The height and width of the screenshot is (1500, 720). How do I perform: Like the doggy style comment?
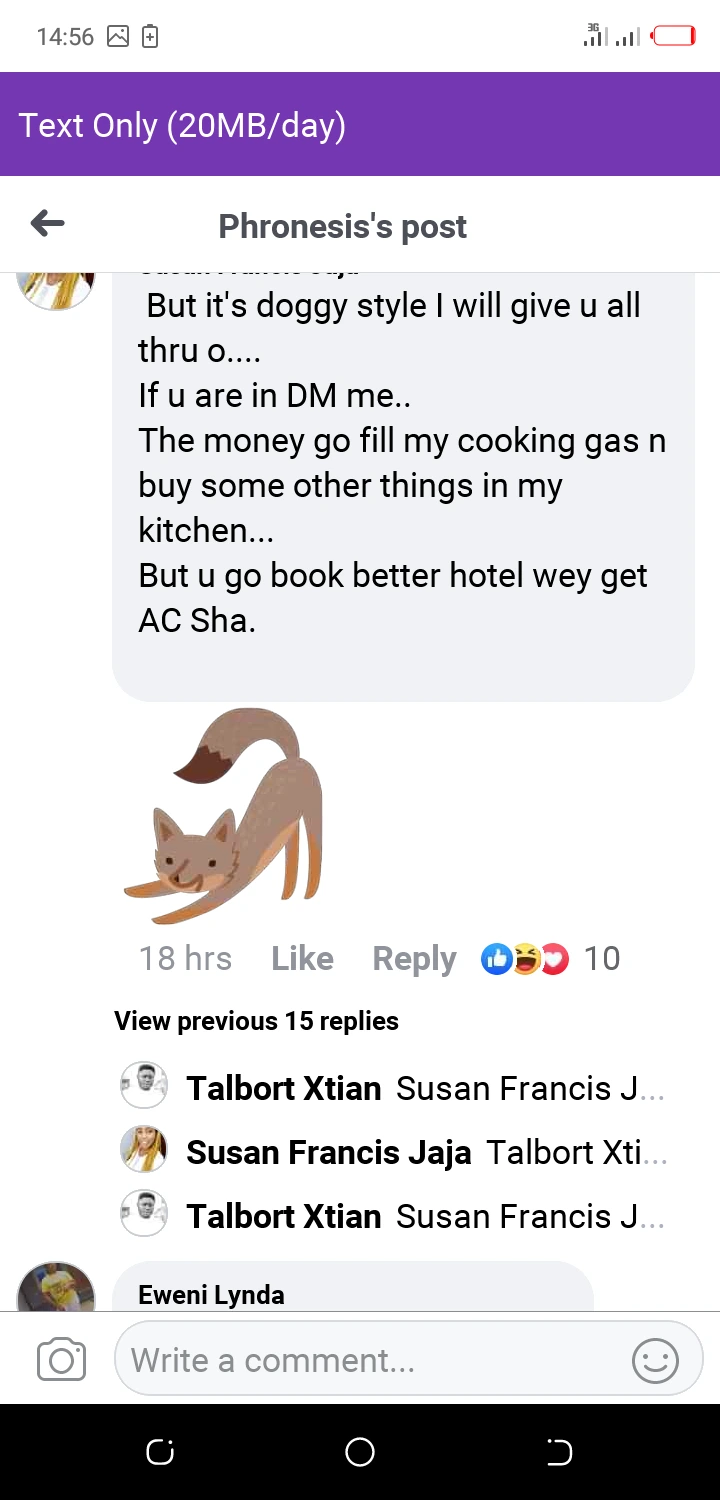tap(302, 959)
